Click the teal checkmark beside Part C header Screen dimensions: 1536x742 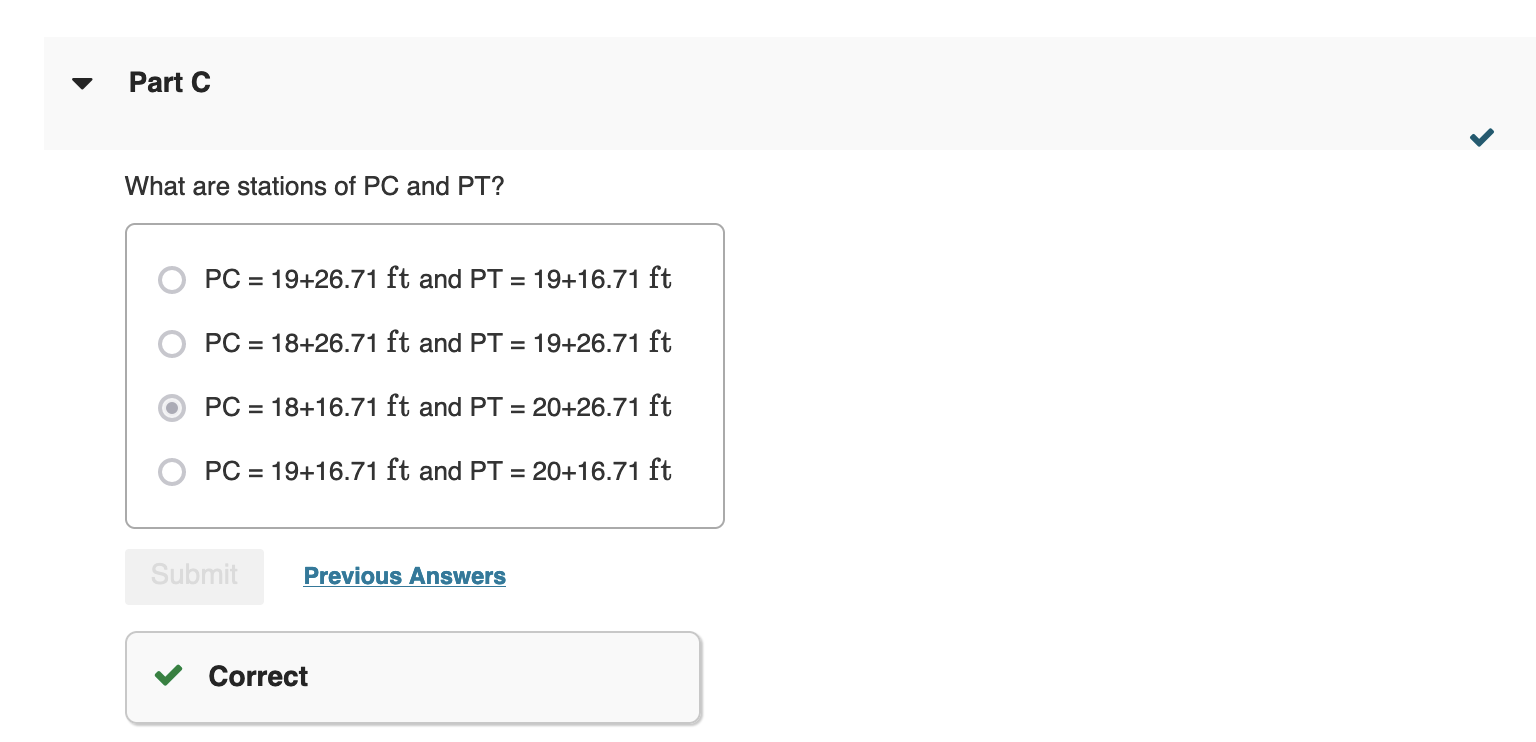coord(1482,137)
